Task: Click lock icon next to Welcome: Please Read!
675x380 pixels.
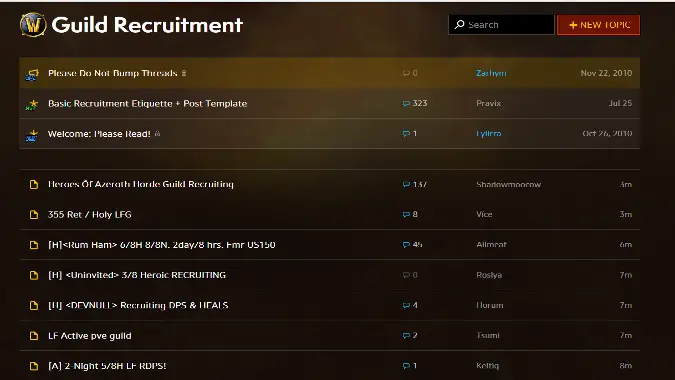Action: point(157,133)
